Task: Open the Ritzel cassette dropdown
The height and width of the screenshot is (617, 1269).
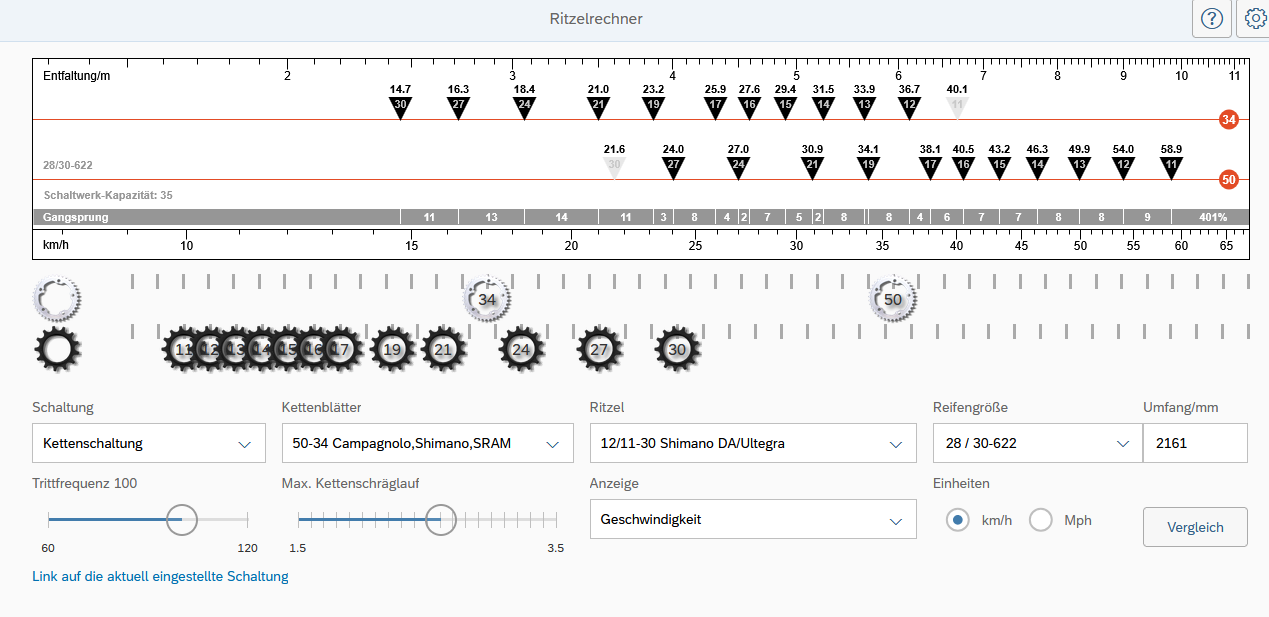Action: [752, 443]
